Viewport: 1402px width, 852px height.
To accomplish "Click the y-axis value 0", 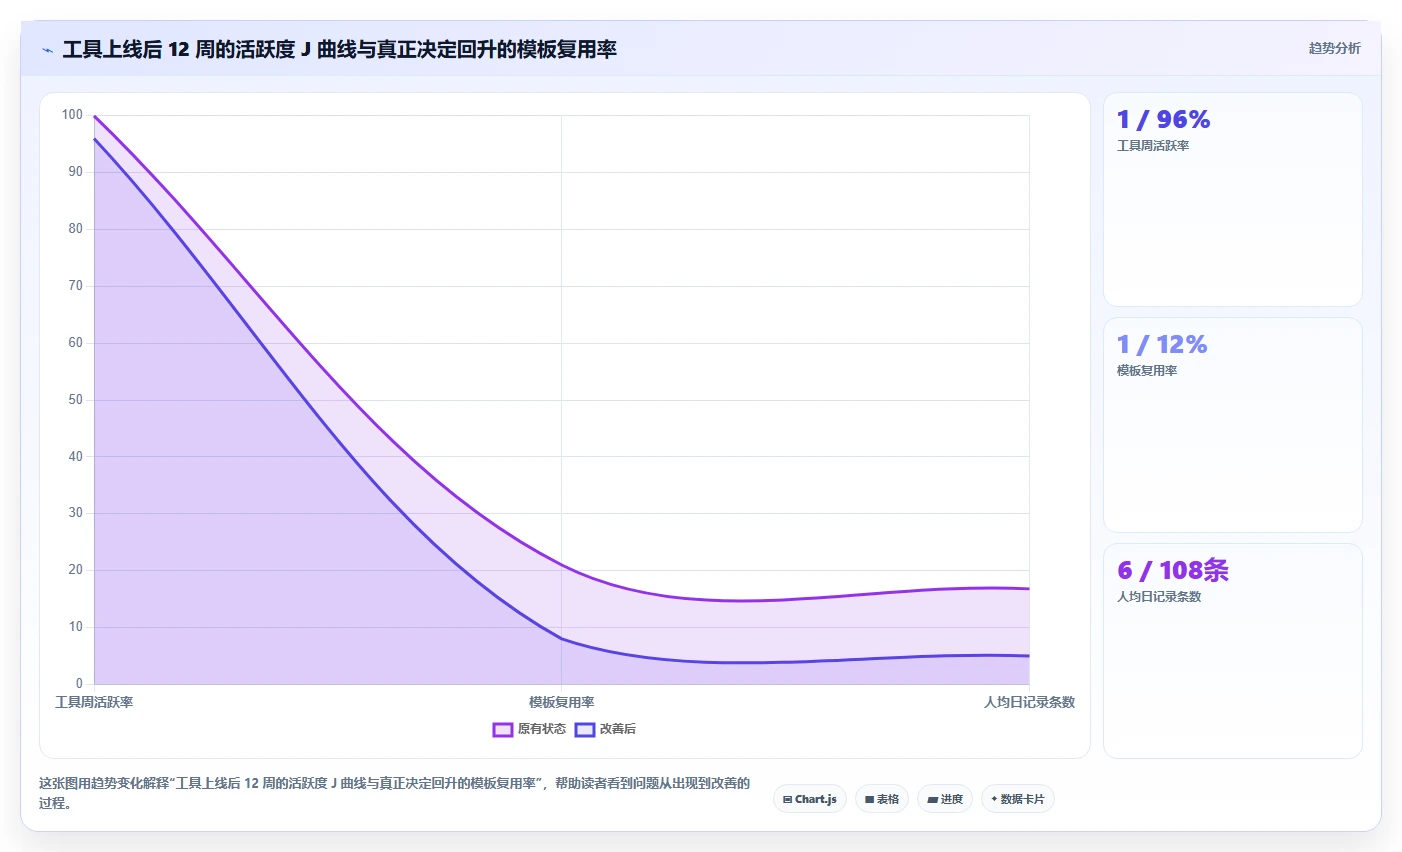I will pyautogui.click(x=80, y=684).
